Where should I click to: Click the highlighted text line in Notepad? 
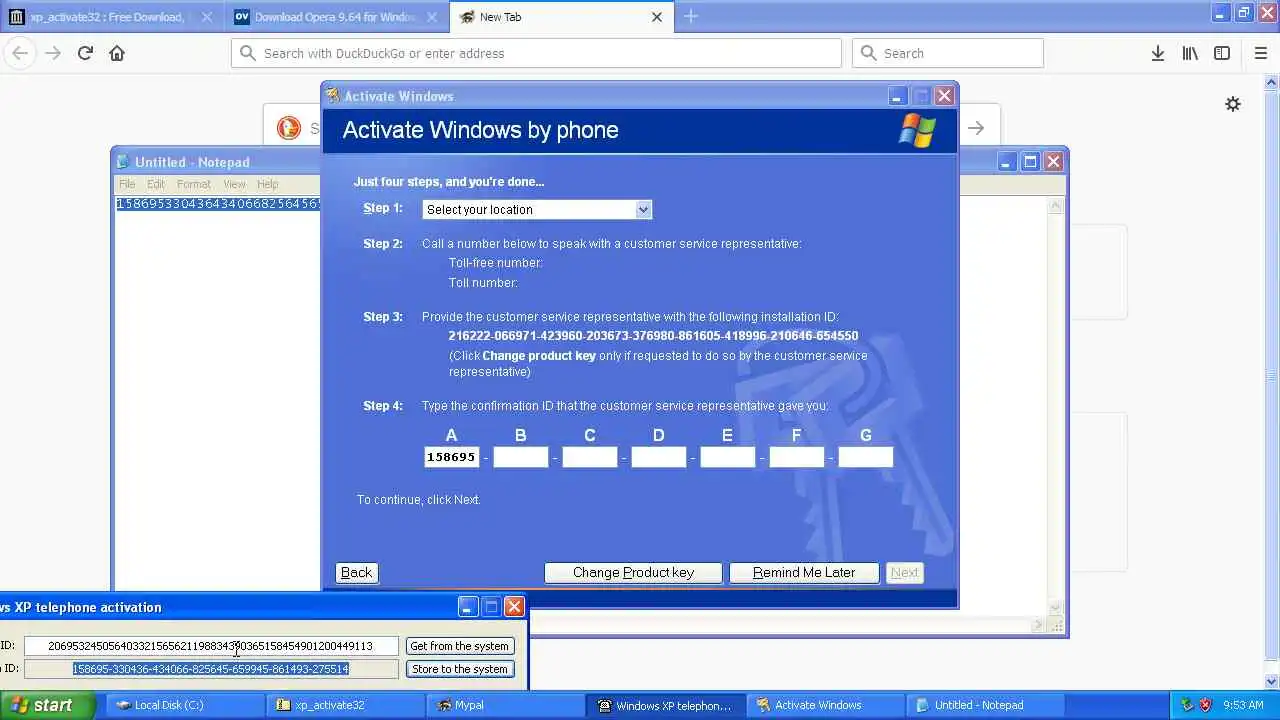point(218,204)
